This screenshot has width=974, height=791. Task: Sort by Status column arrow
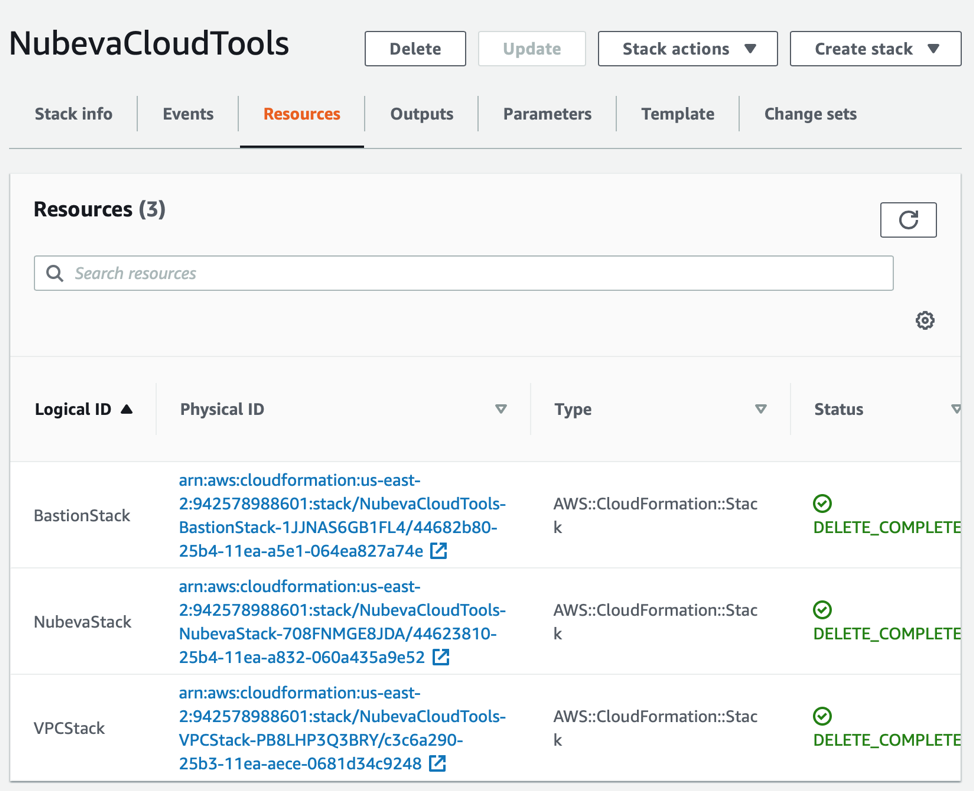(x=956, y=409)
